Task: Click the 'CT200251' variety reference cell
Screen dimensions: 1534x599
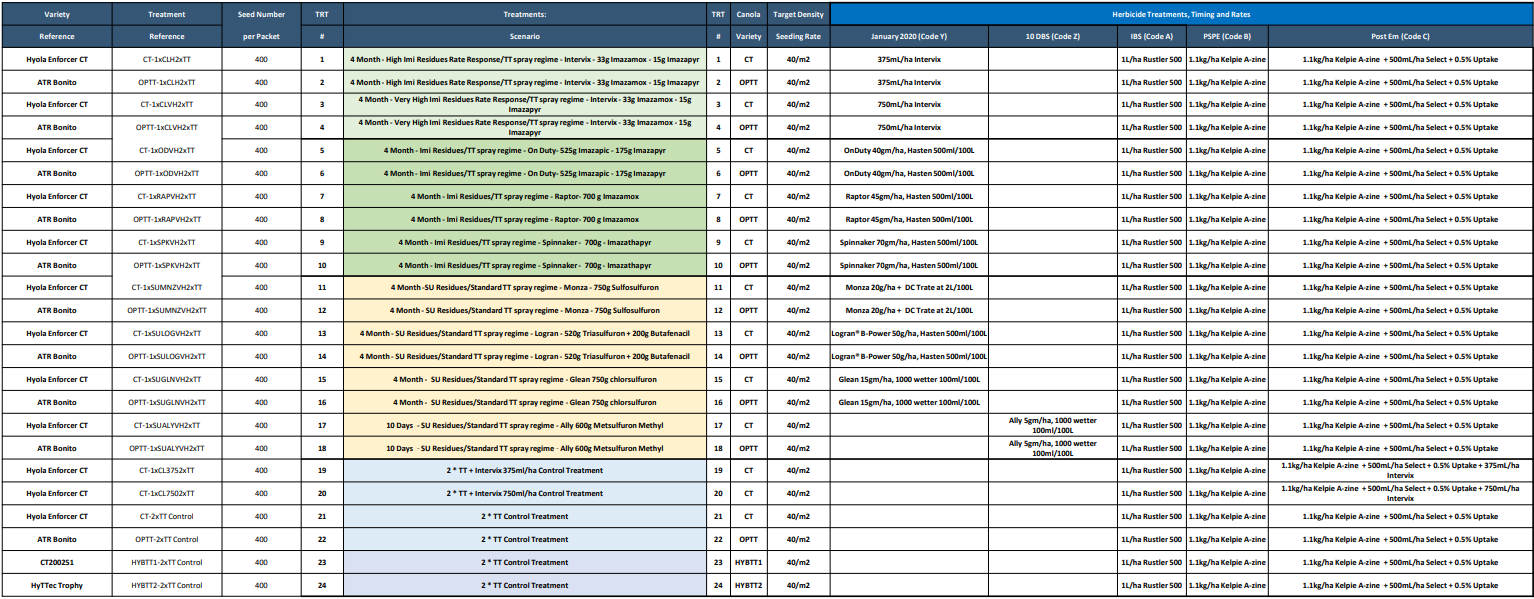Action: (x=57, y=562)
